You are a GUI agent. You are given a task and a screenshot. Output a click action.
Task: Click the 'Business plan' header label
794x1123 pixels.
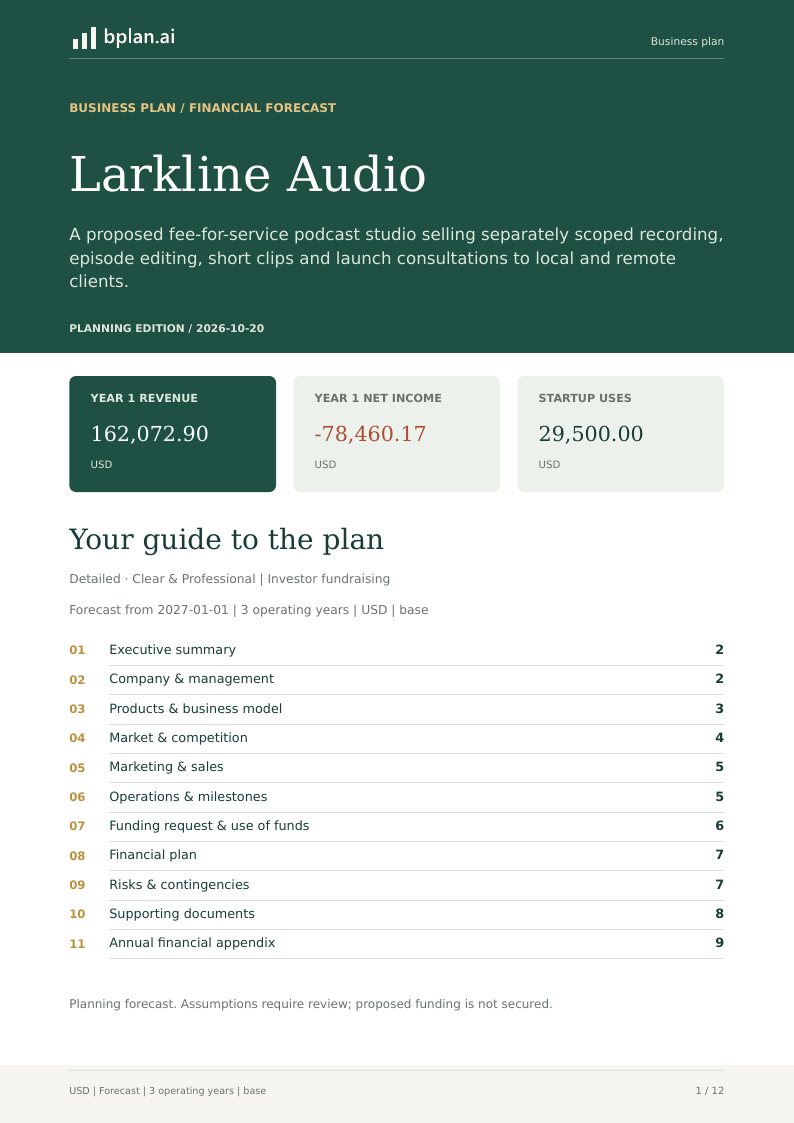coord(687,42)
